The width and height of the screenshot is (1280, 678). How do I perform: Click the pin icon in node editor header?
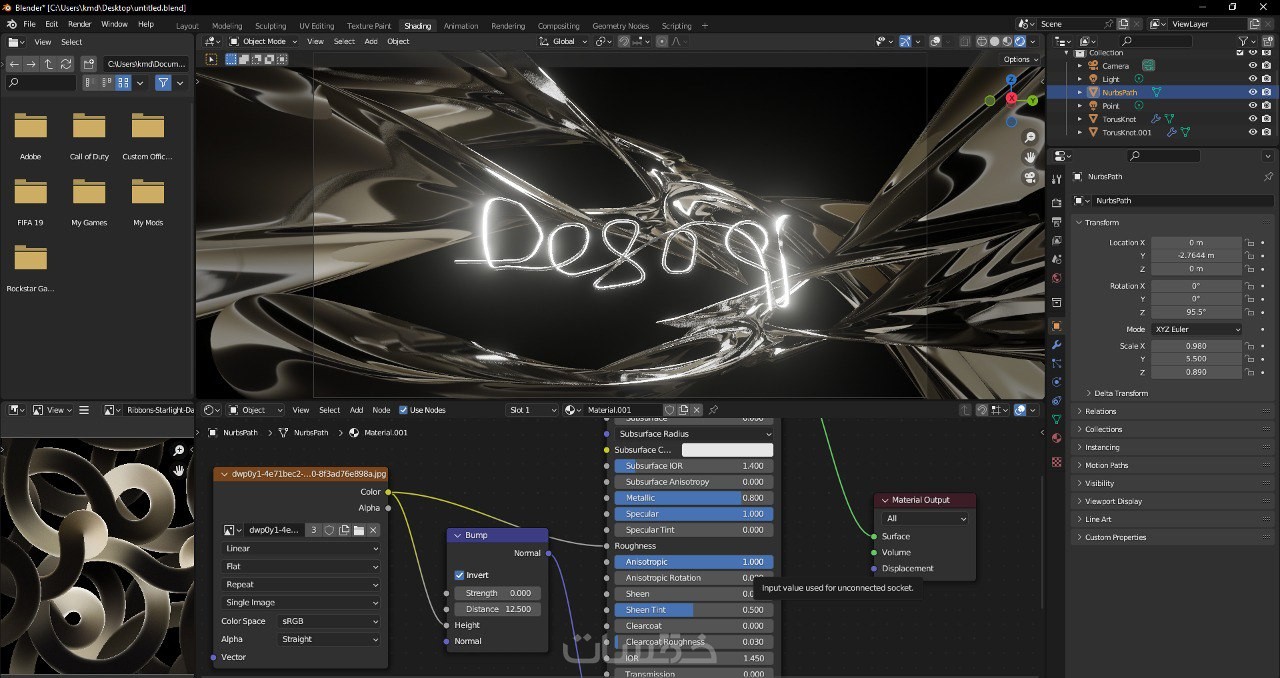point(713,410)
